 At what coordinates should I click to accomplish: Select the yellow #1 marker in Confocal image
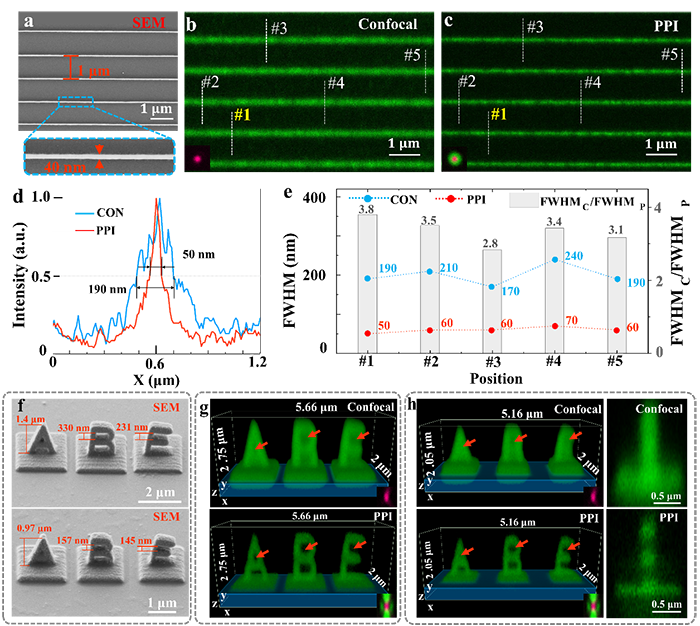[x=241, y=116]
